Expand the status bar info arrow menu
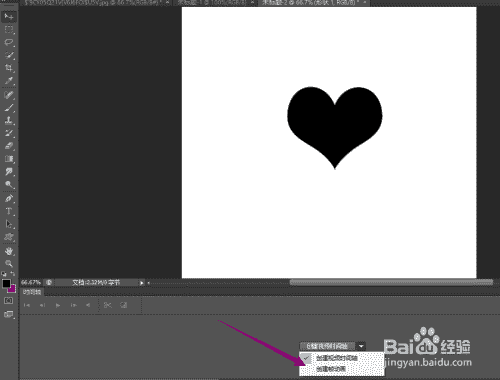 [142, 283]
